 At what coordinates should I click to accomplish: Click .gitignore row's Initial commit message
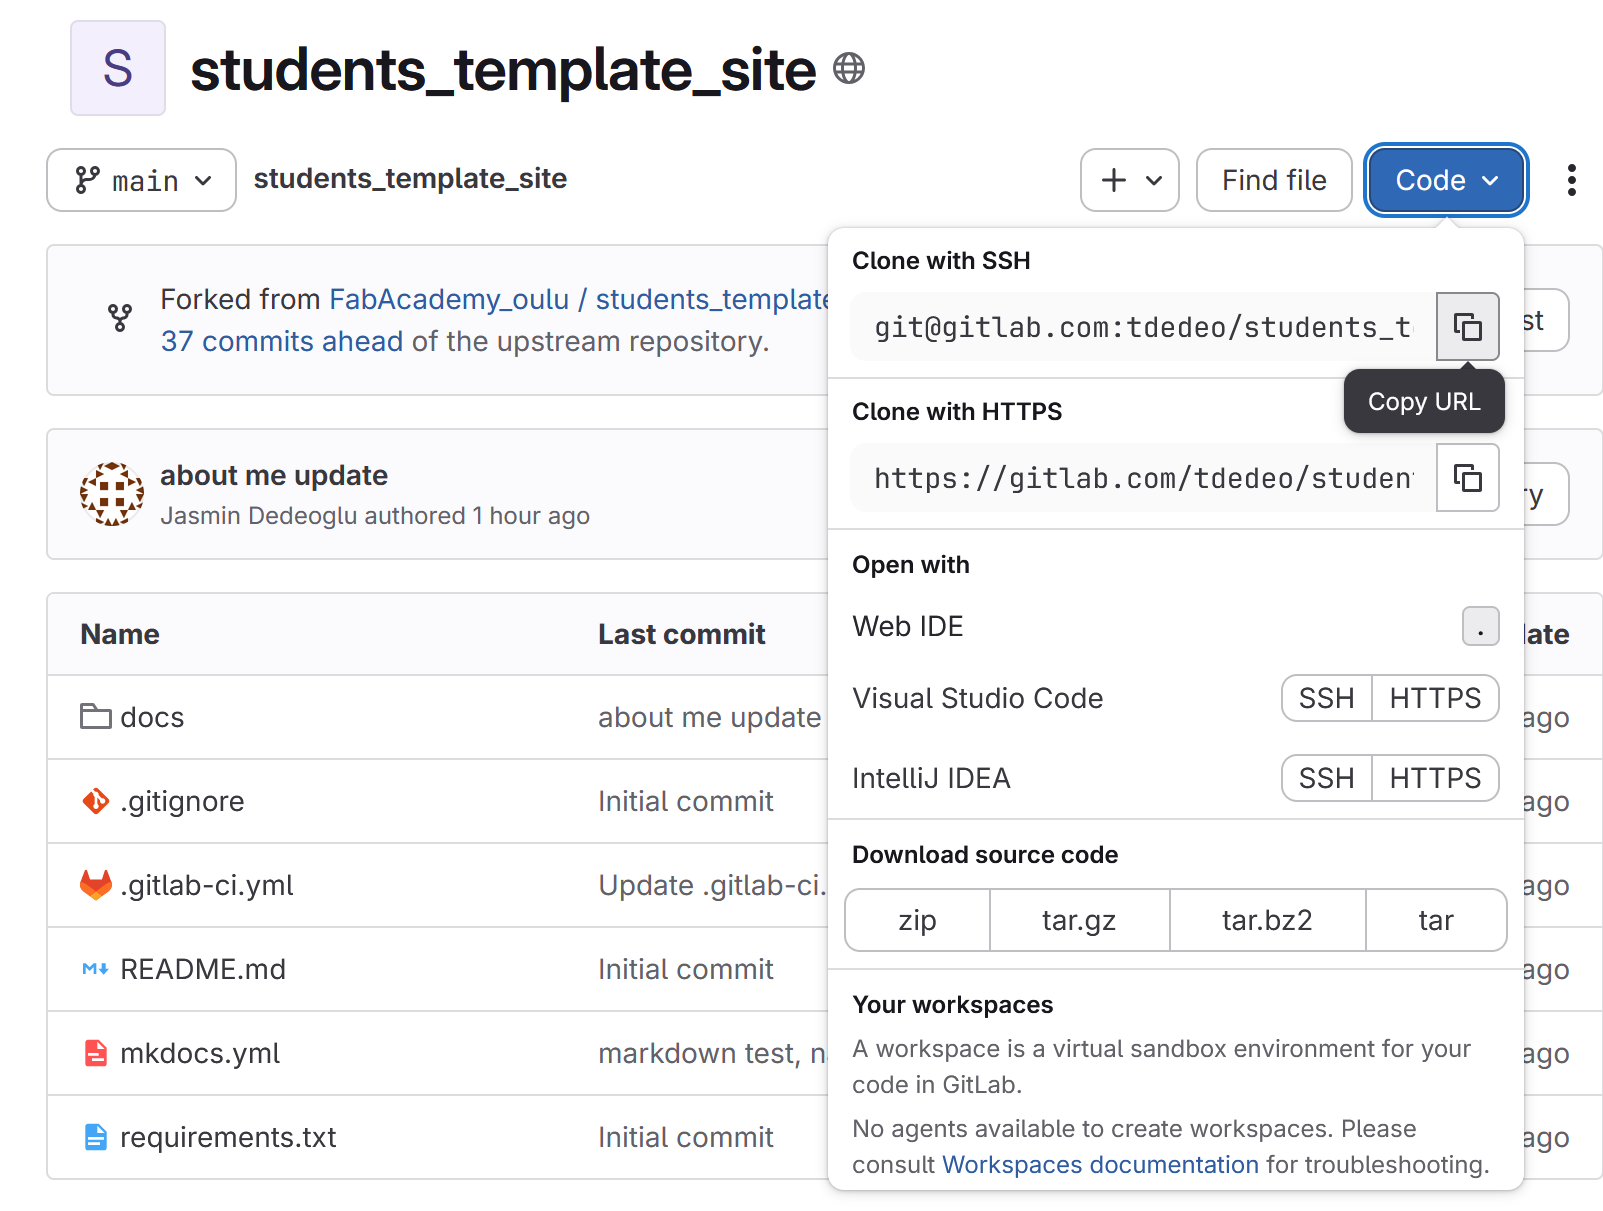[x=686, y=801]
